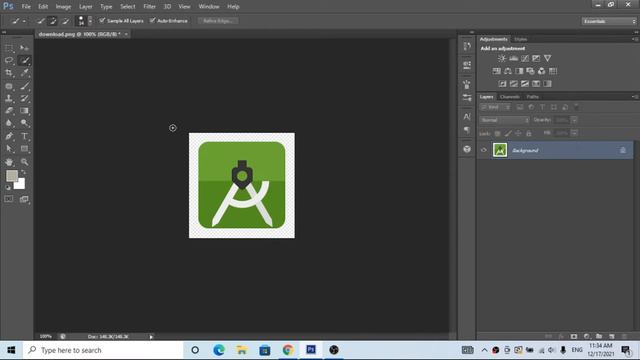Switch to the Paths tab
This screenshot has width=640, height=360.
click(533, 97)
